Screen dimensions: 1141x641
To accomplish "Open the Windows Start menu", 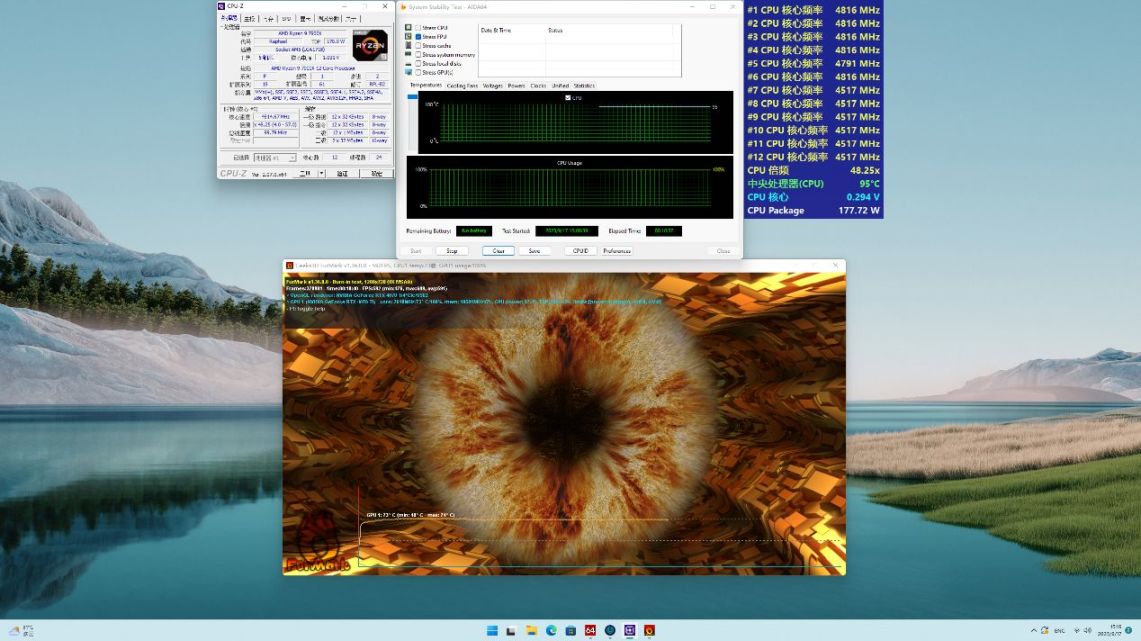I will 492,630.
